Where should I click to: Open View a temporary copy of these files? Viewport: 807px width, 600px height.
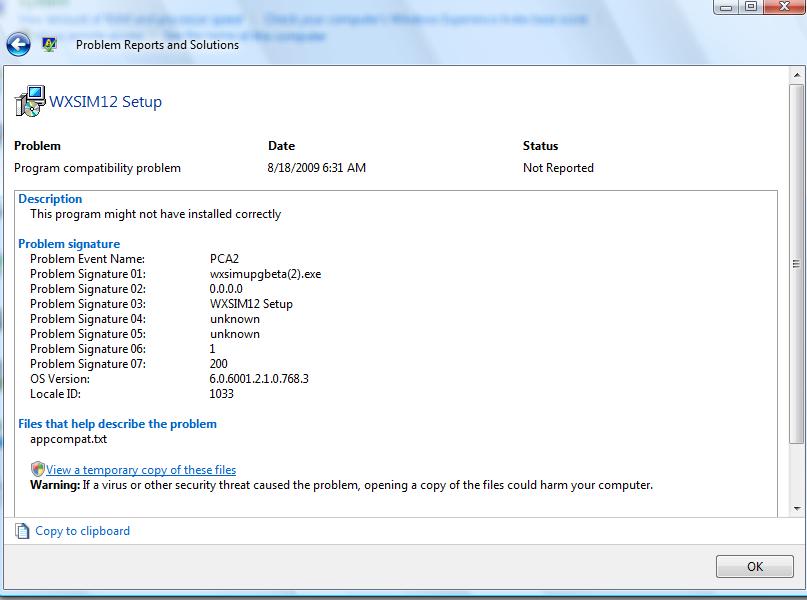[141, 470]
